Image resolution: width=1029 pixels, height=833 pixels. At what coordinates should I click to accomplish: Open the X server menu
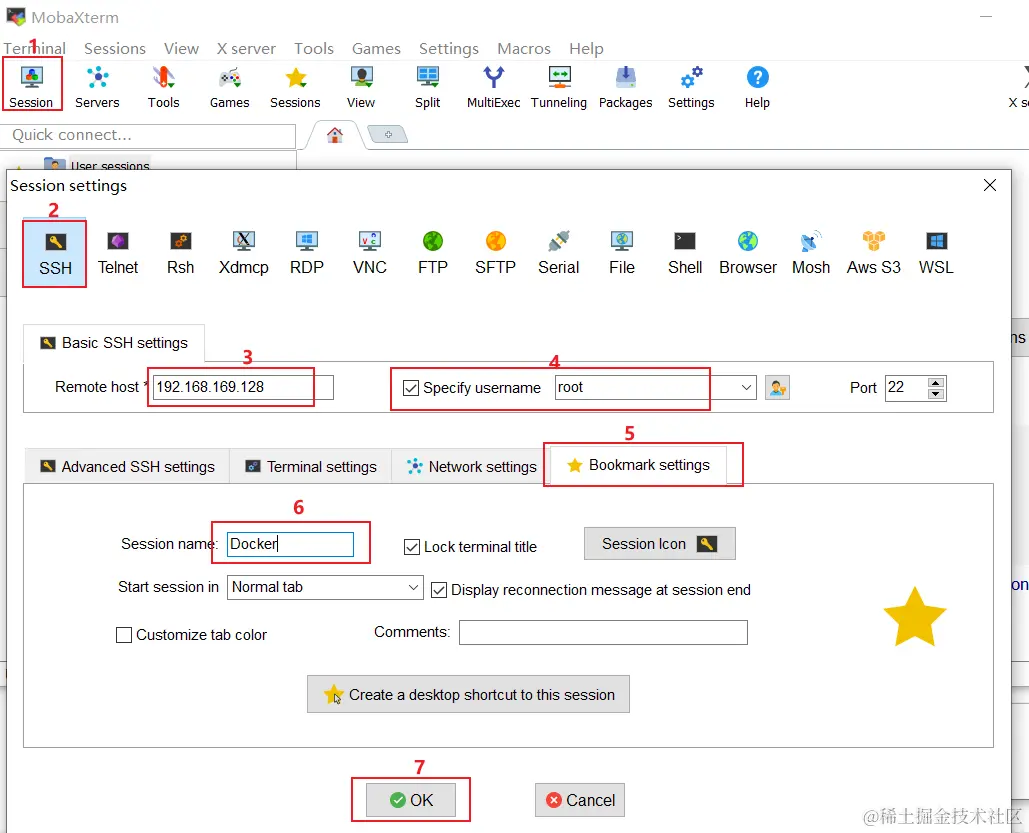click(x=246, y=49)
